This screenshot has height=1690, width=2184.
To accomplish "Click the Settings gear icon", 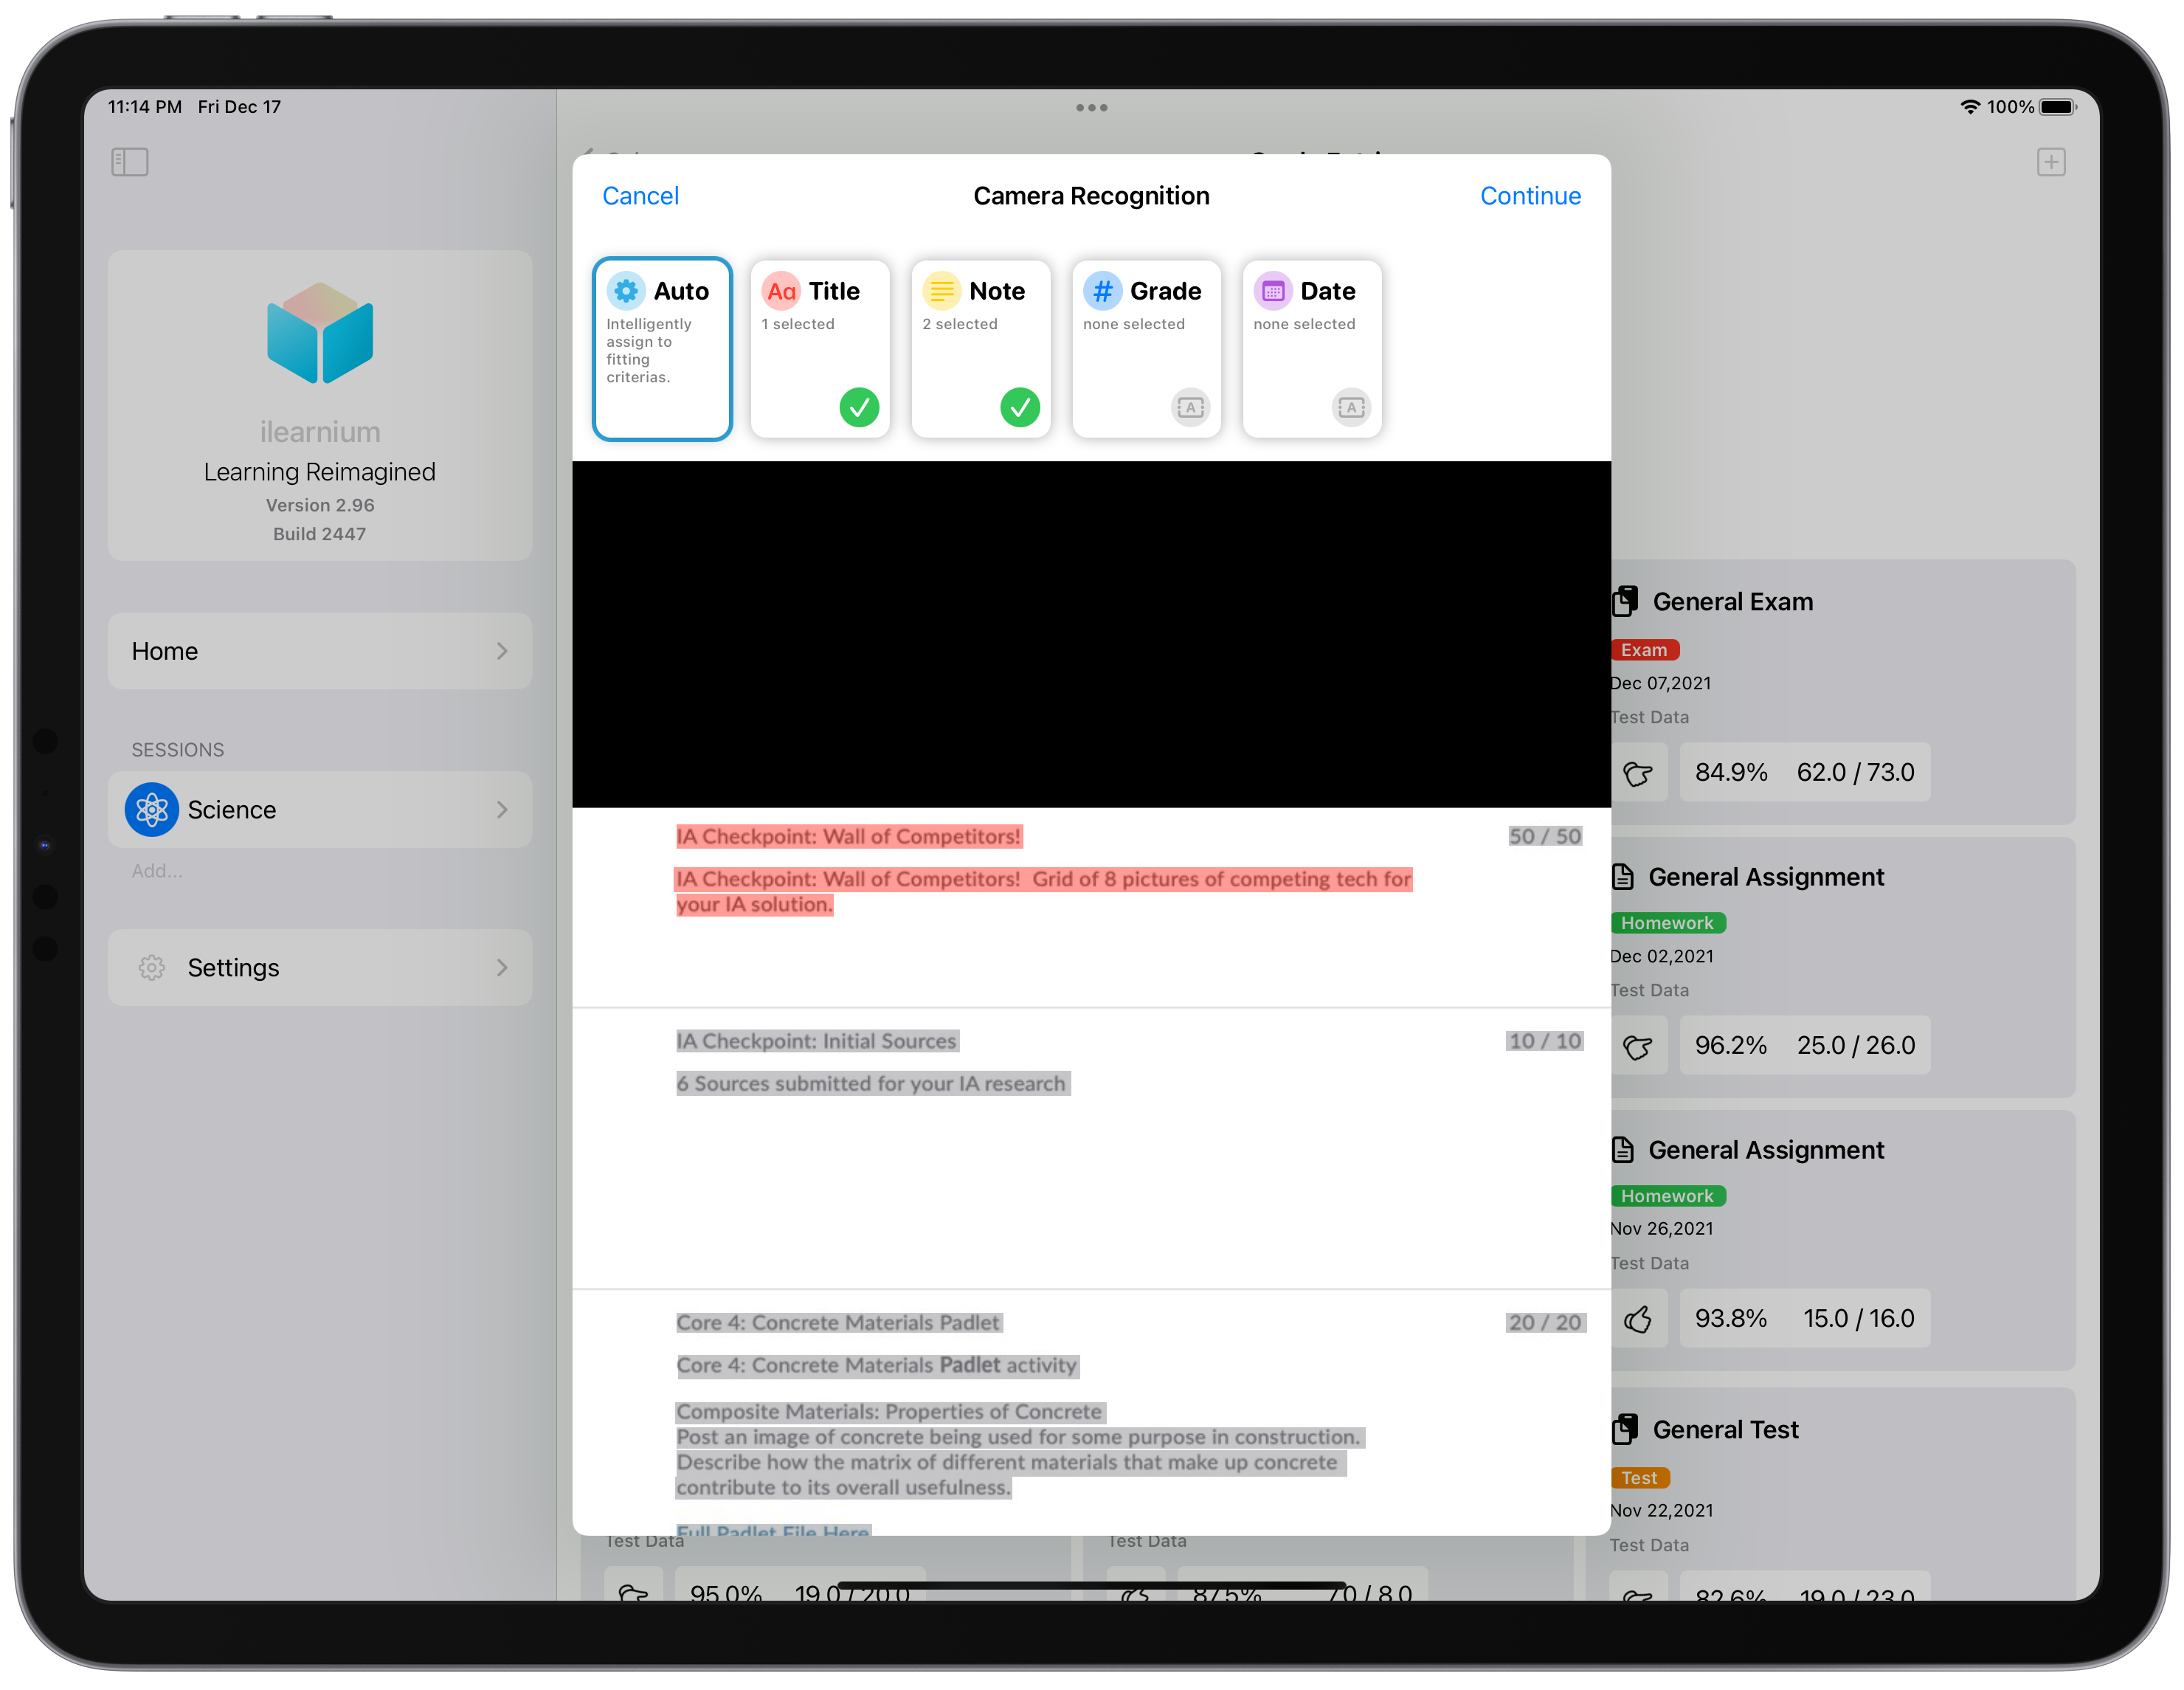I will click(152, 967).
